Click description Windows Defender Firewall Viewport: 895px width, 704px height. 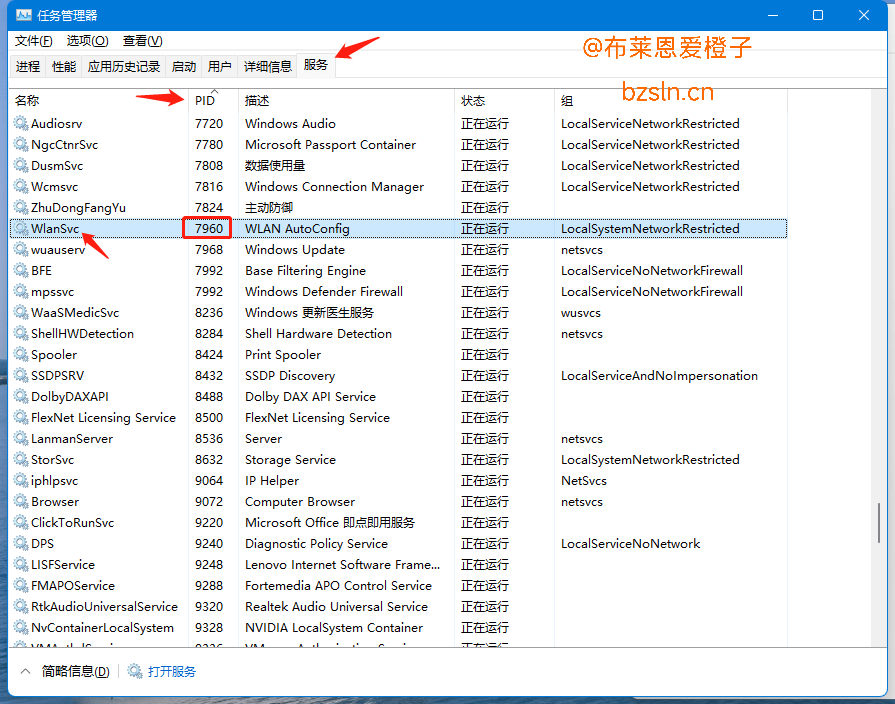(324, 292)
